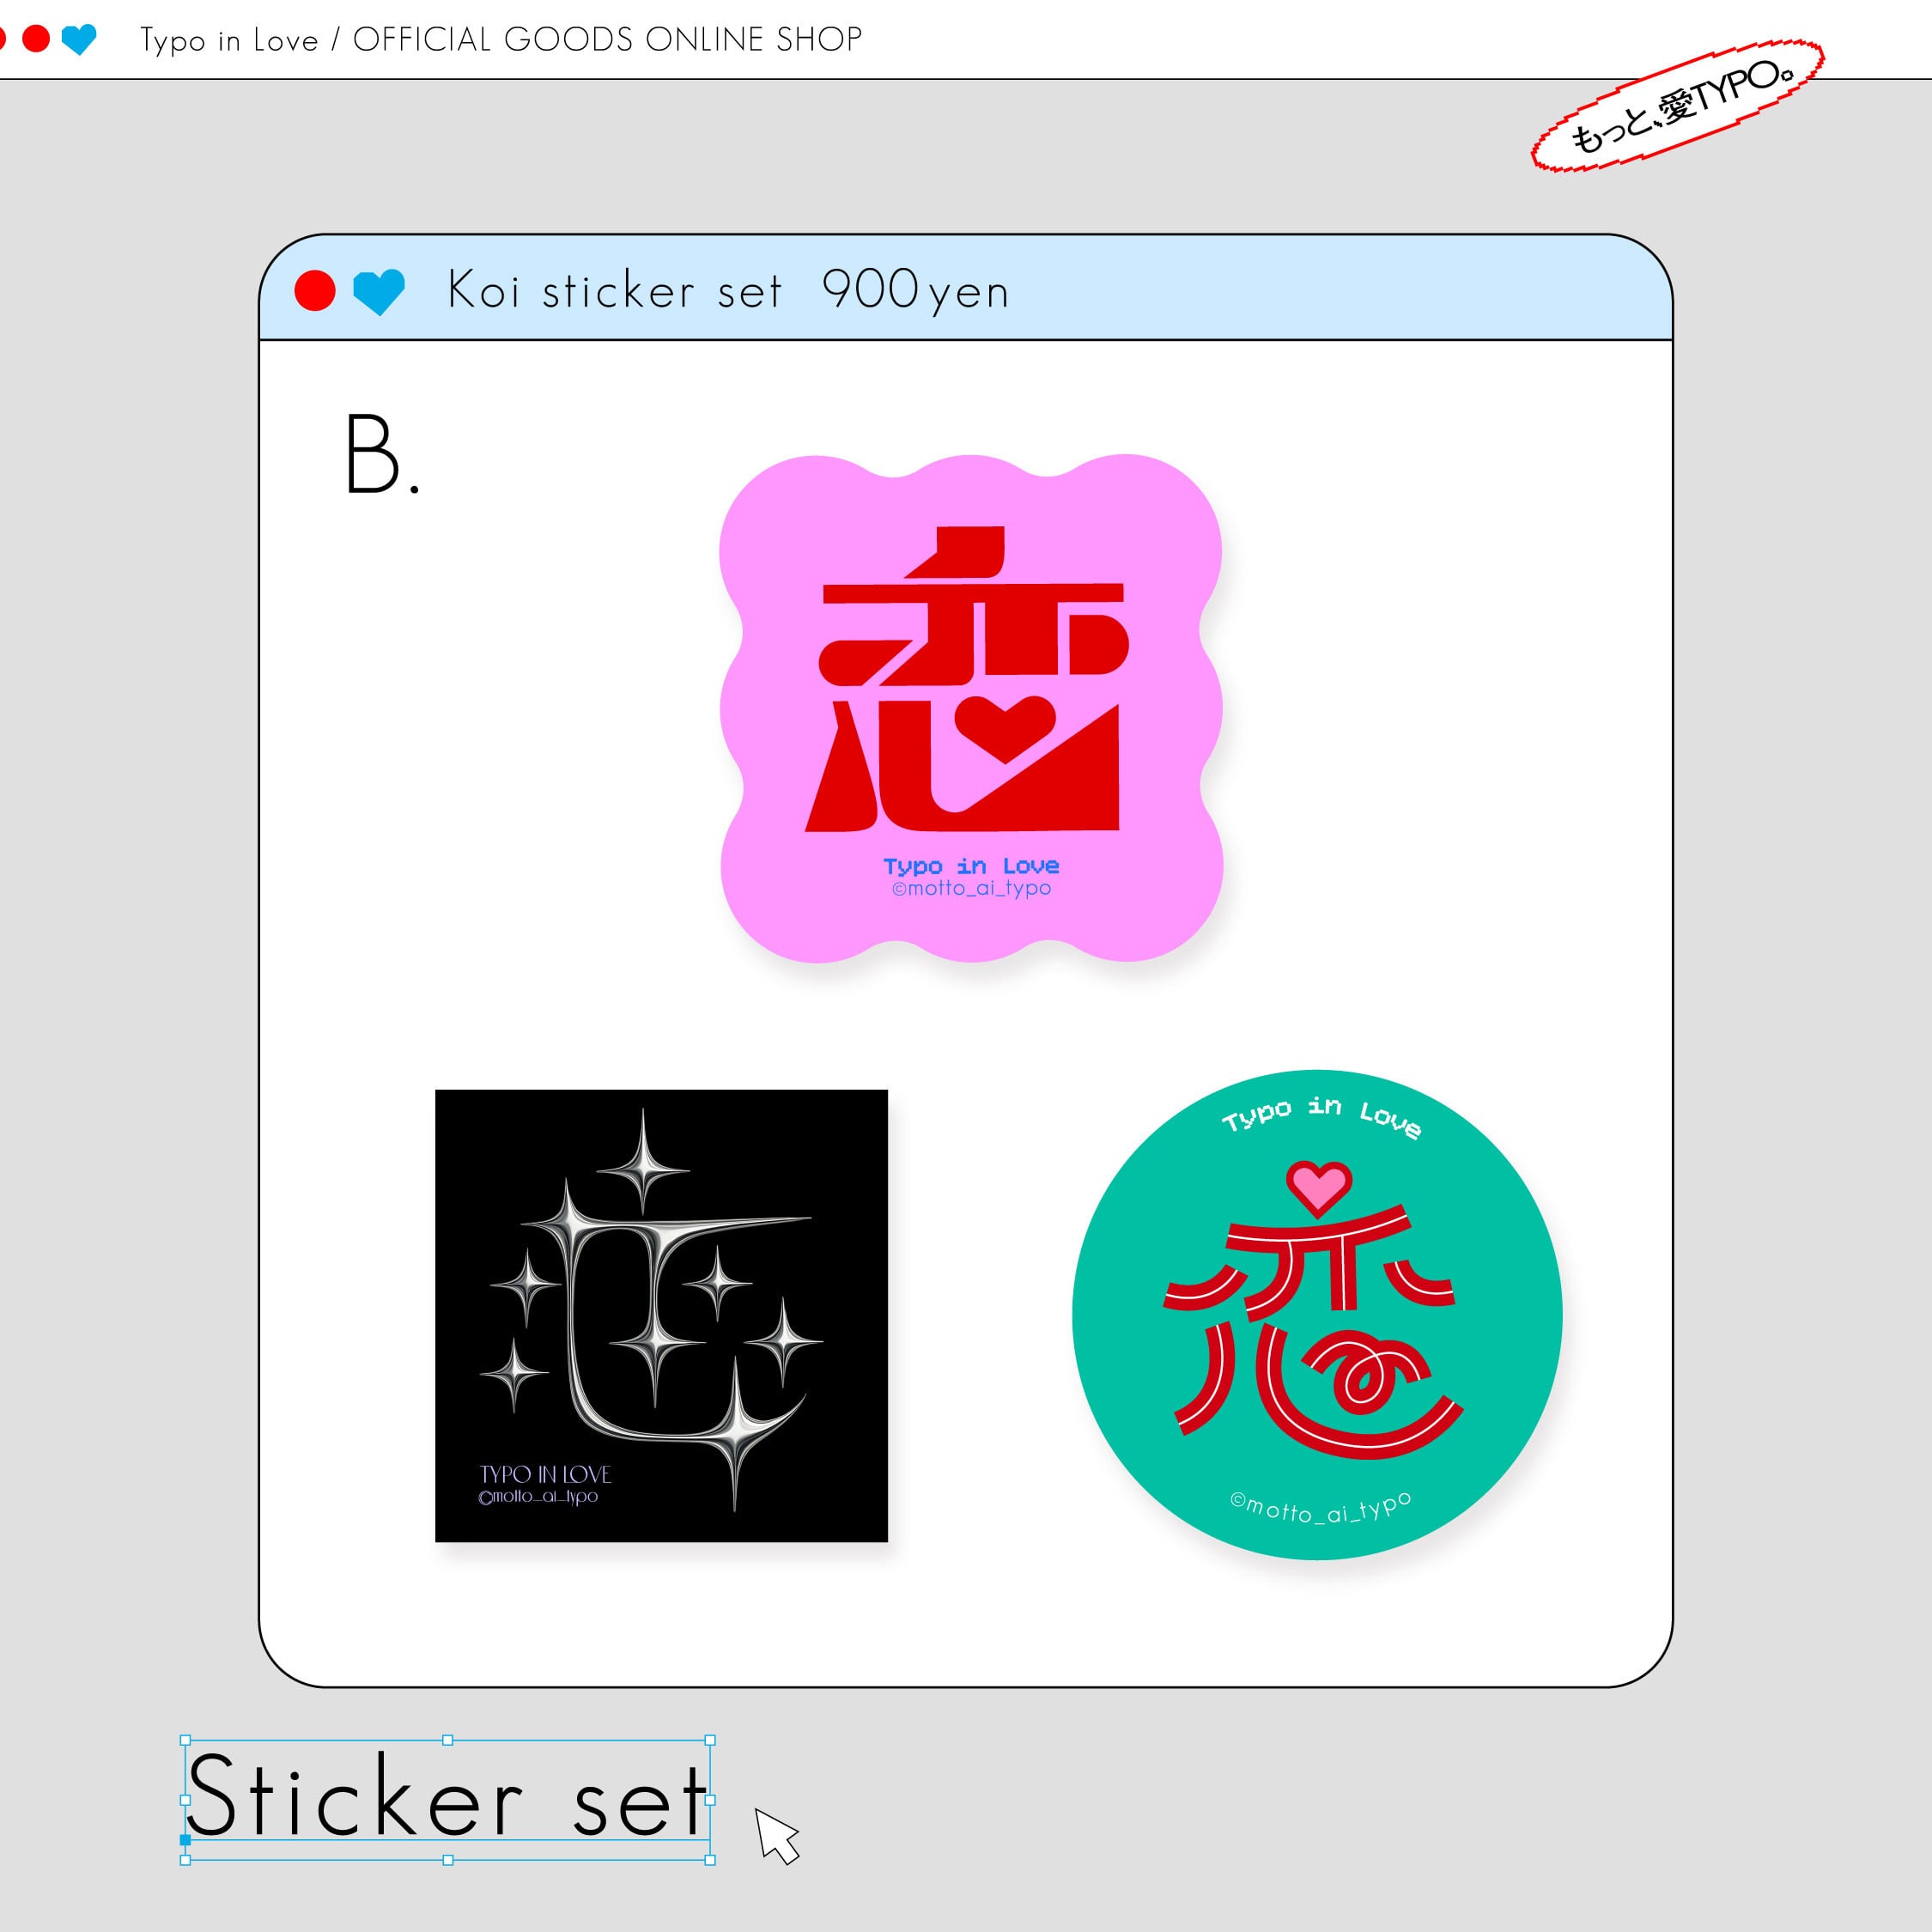Click the top-center handle of Sticker set box
The width and height of the screenshot is (1932, 1932).
[x=447, y=1740]
